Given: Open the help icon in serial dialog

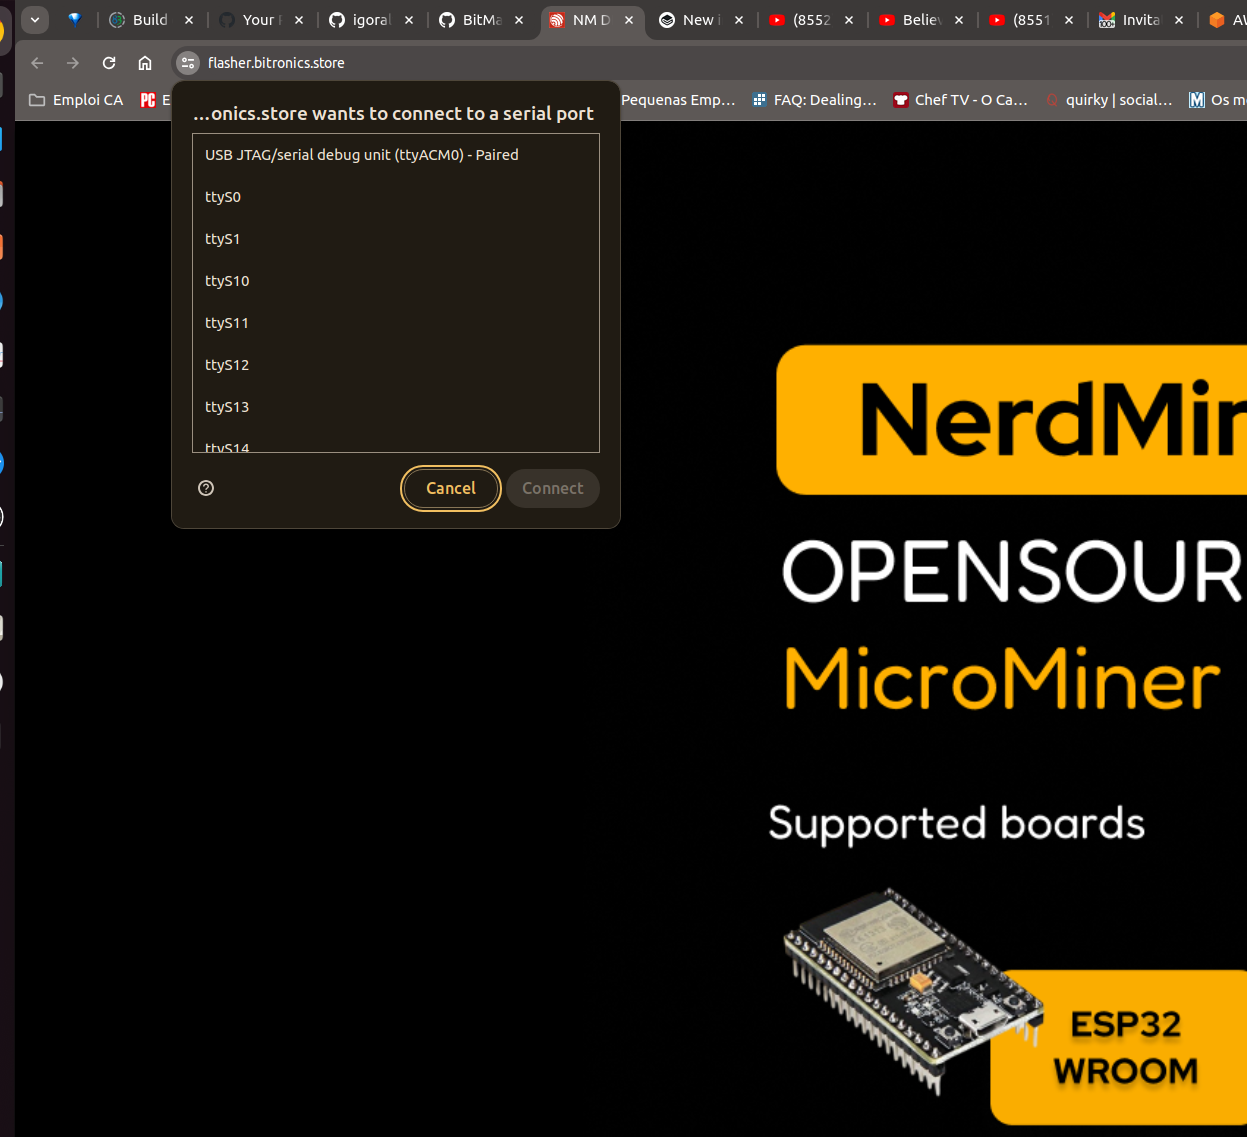Looking at the screenshot, I should [x=206, y=488].
